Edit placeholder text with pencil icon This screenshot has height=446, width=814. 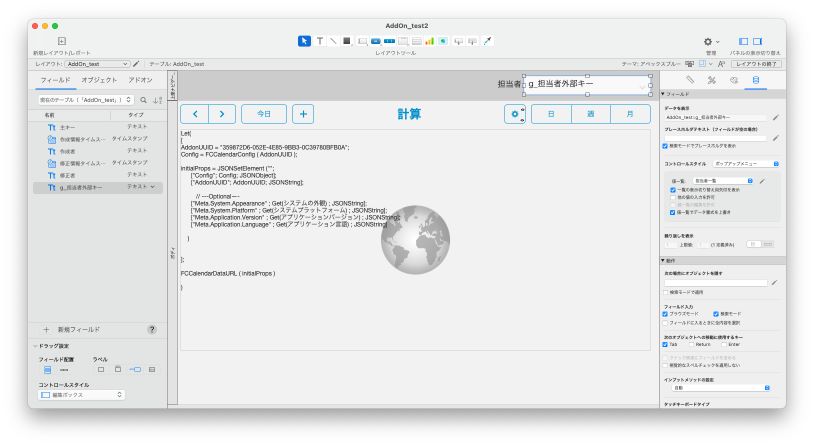pos(776,138)
